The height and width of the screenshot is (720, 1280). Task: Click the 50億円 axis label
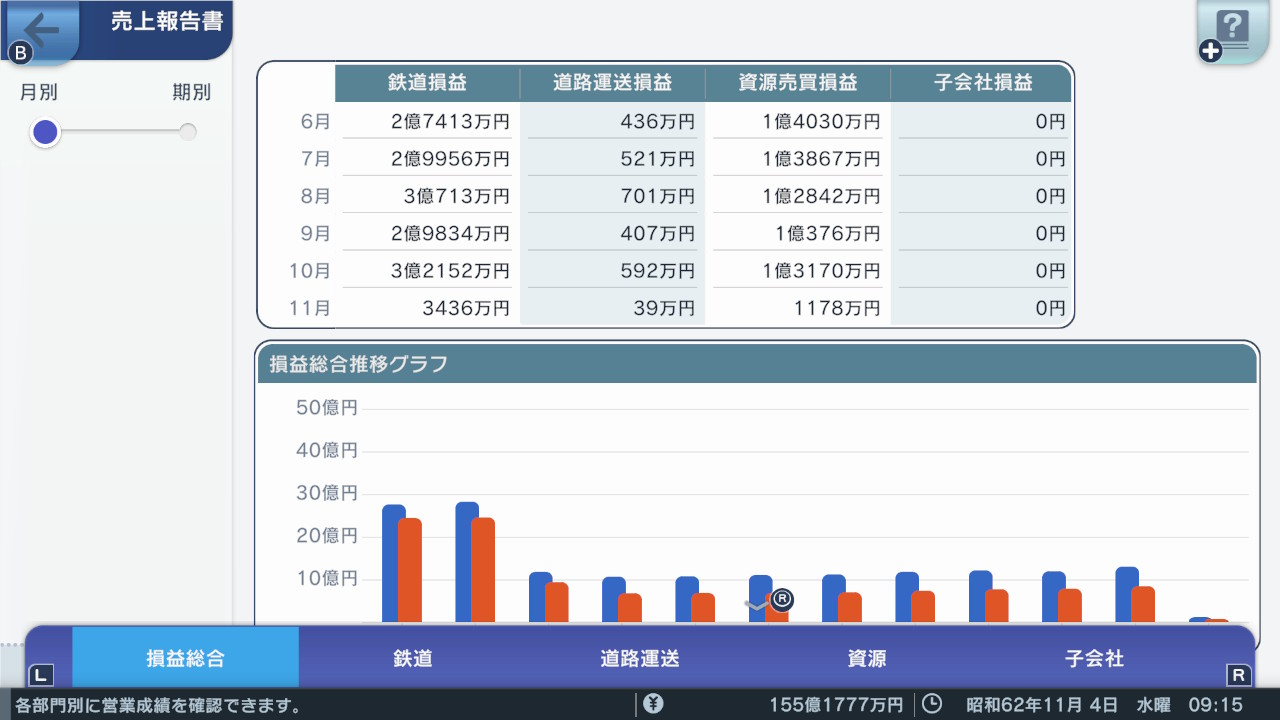(327, 408)
